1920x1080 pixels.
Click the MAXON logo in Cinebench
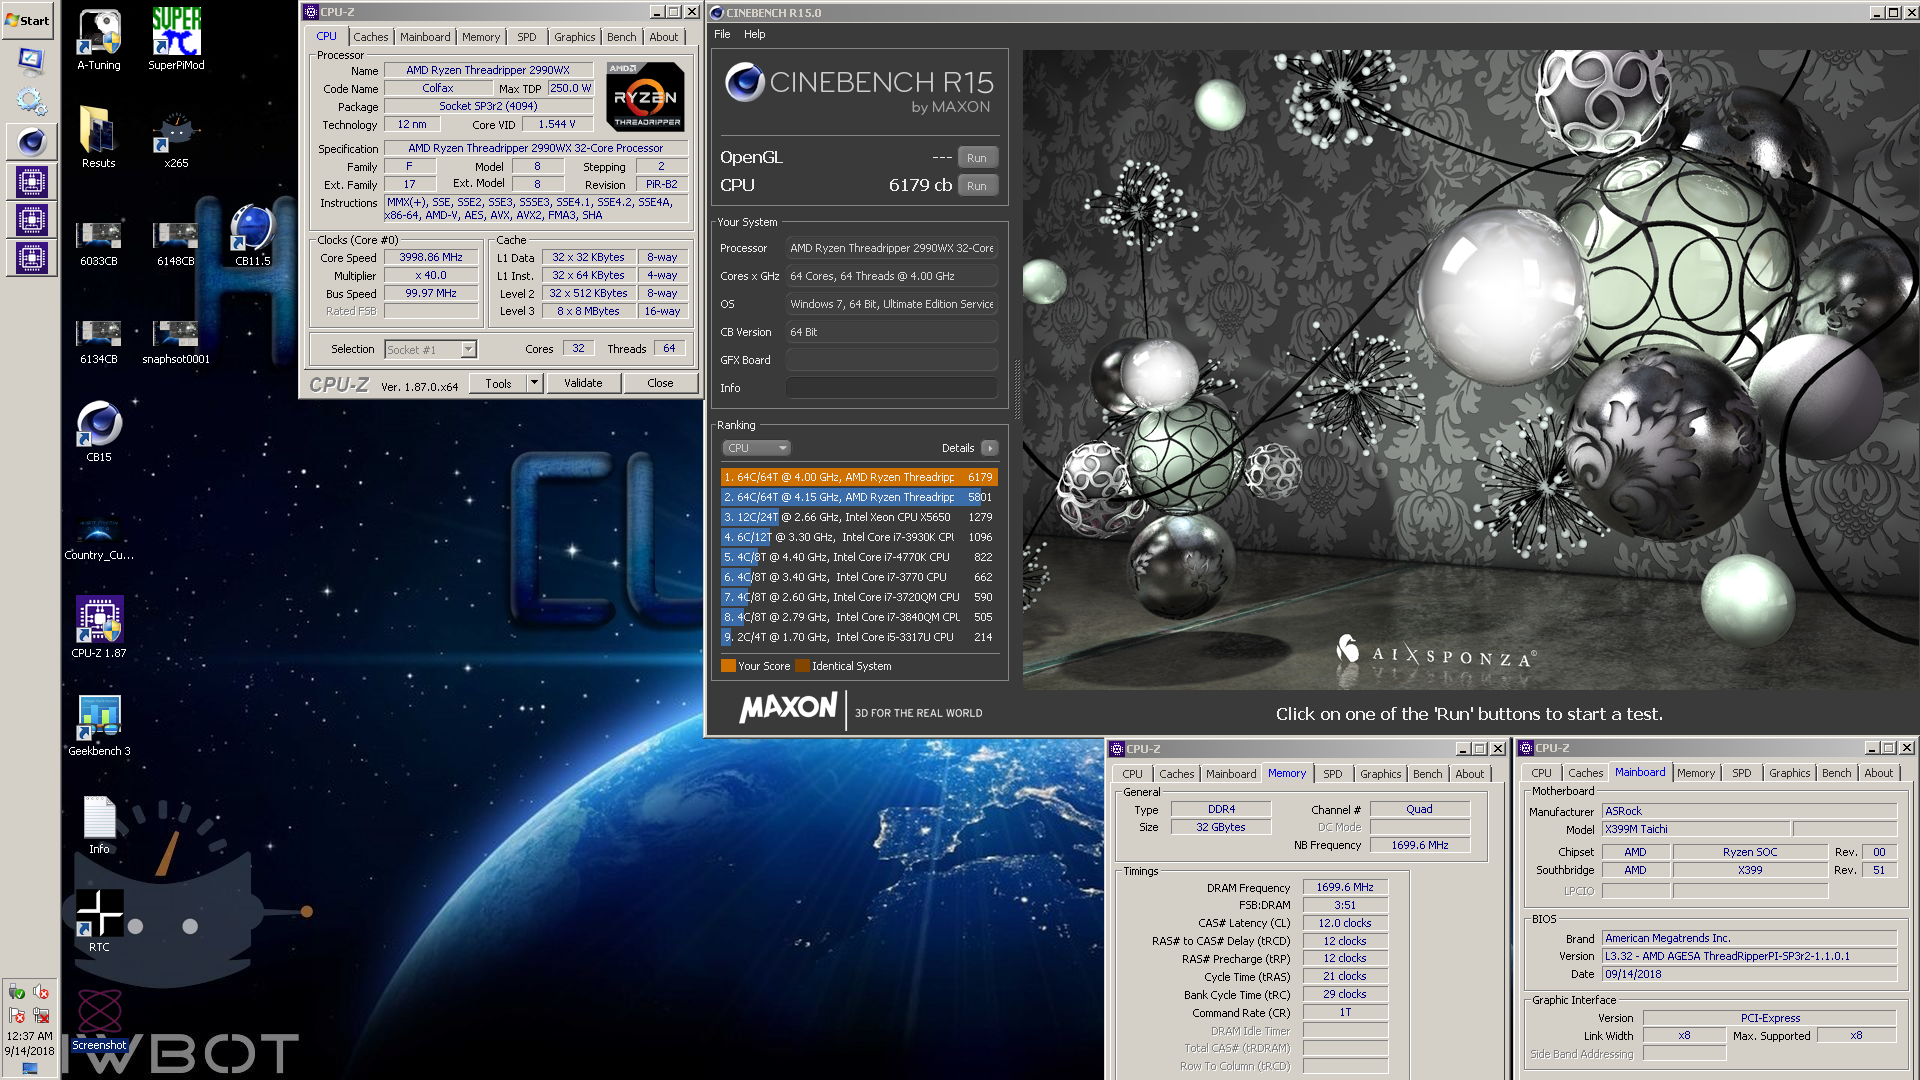tap(788, 708)
